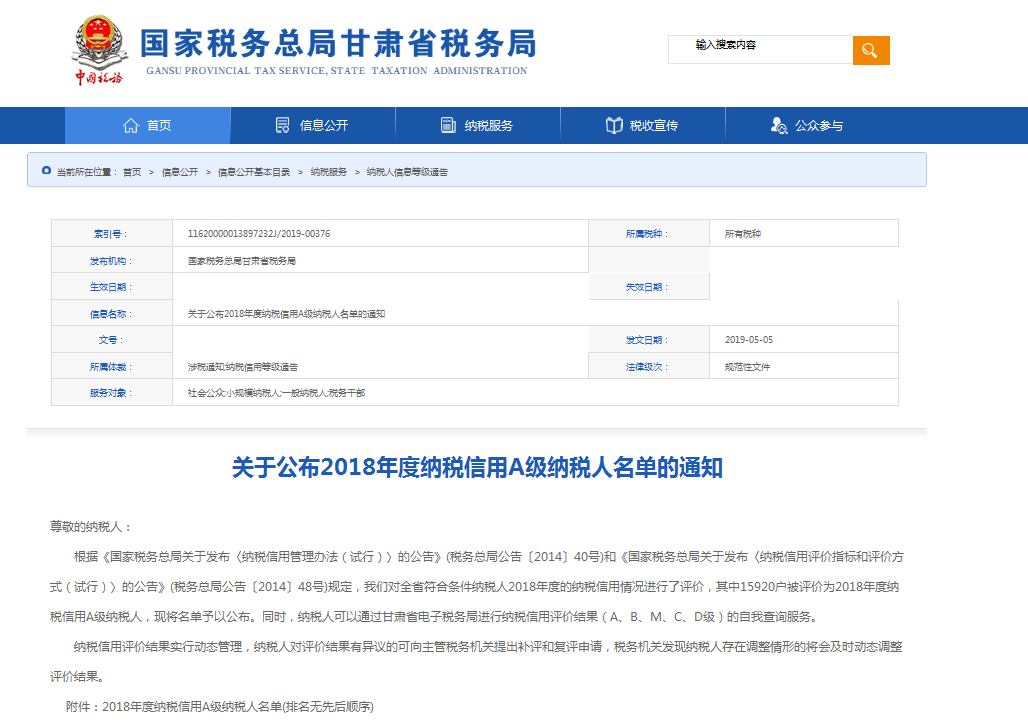Go to 首页 in breadcrumb trail
The height and width of the screenshot is (723, 1028).
point(132,172)
